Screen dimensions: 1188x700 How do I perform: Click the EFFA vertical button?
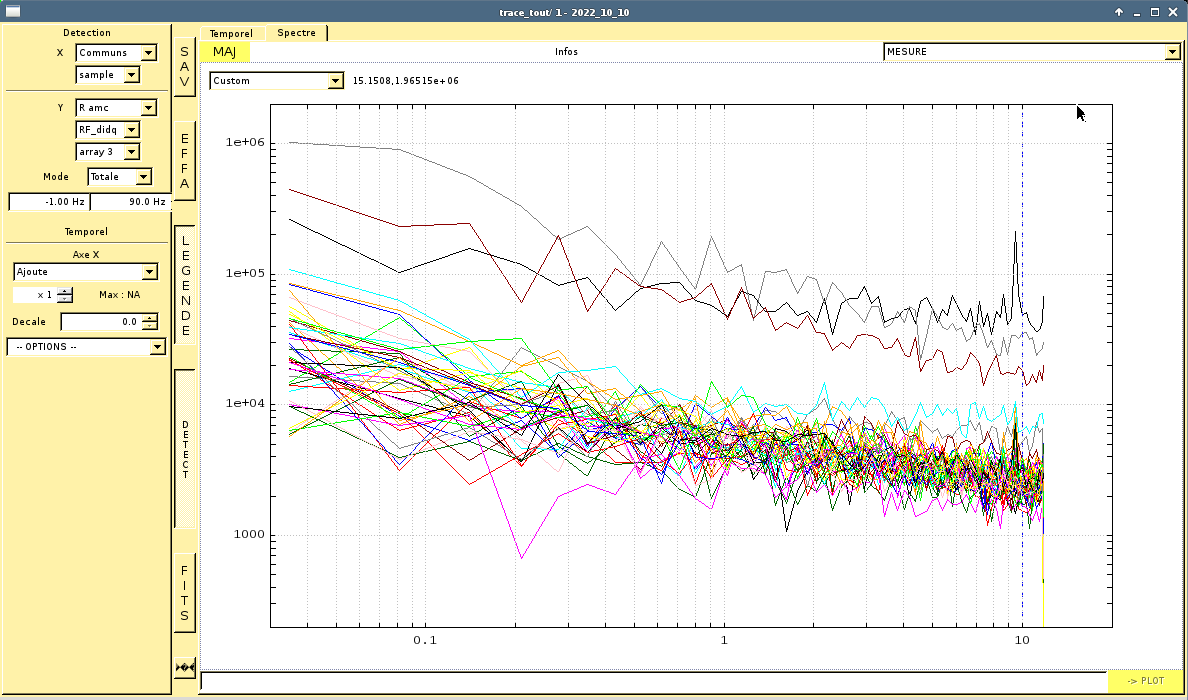pyautogui.click(x=184, y=161)
